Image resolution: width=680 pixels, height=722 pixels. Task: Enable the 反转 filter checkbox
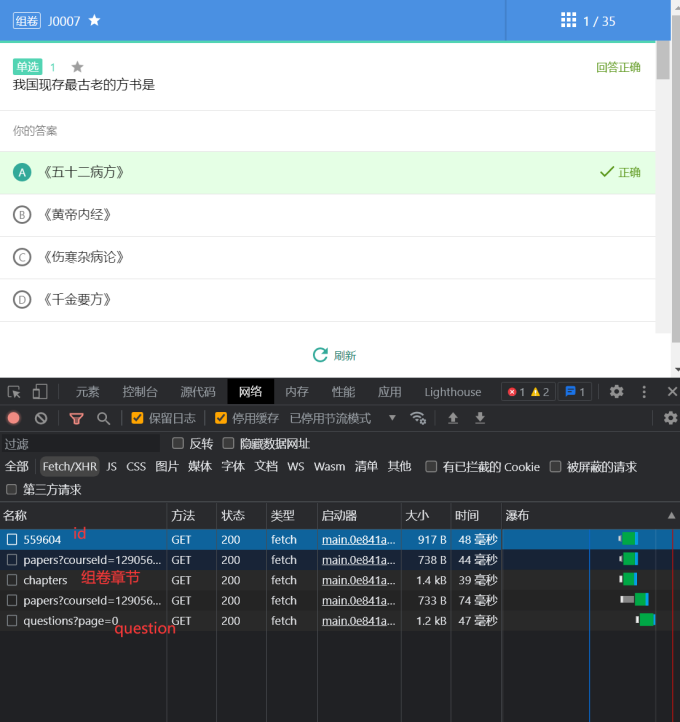click(x=178, y=443)
